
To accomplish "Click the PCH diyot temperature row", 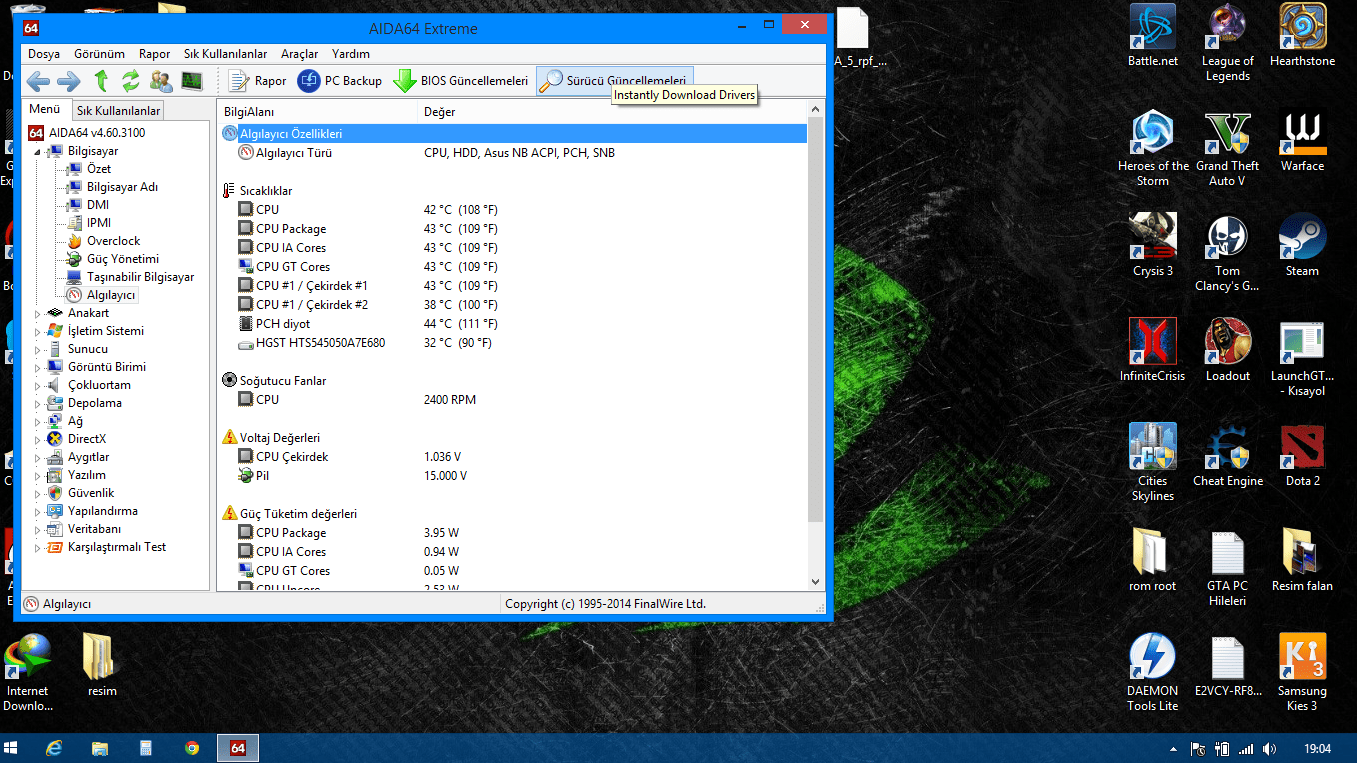I will tap(512, 324).
